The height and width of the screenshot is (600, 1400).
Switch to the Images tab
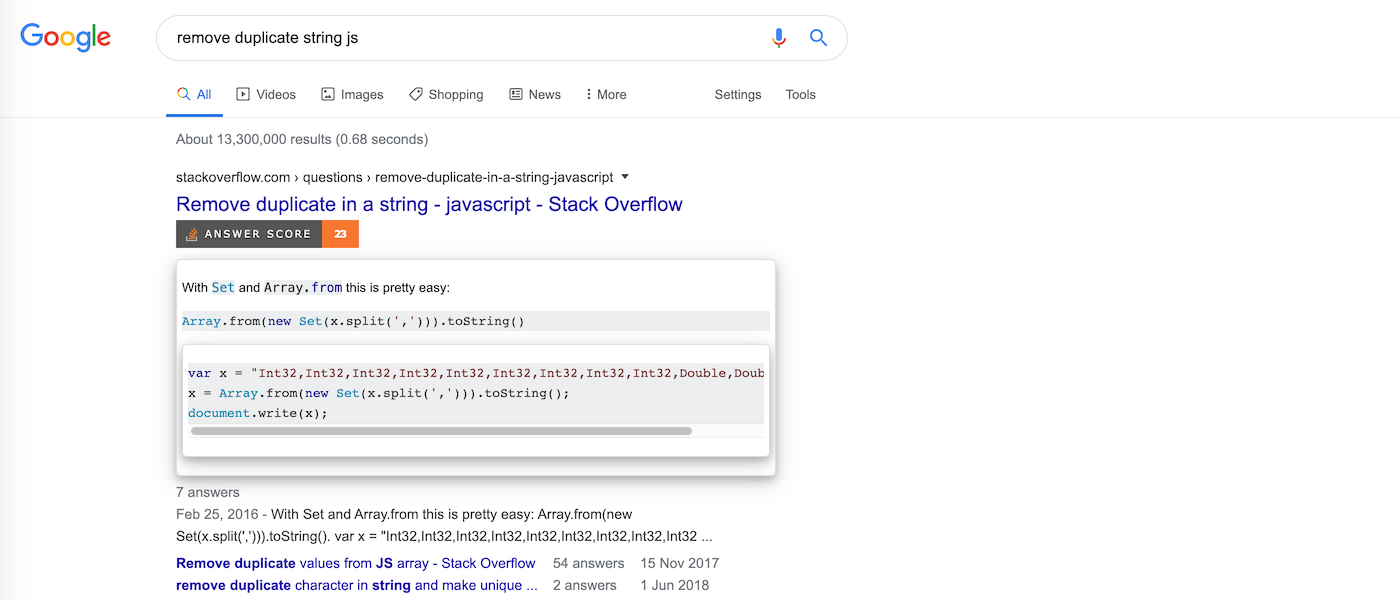352,95
